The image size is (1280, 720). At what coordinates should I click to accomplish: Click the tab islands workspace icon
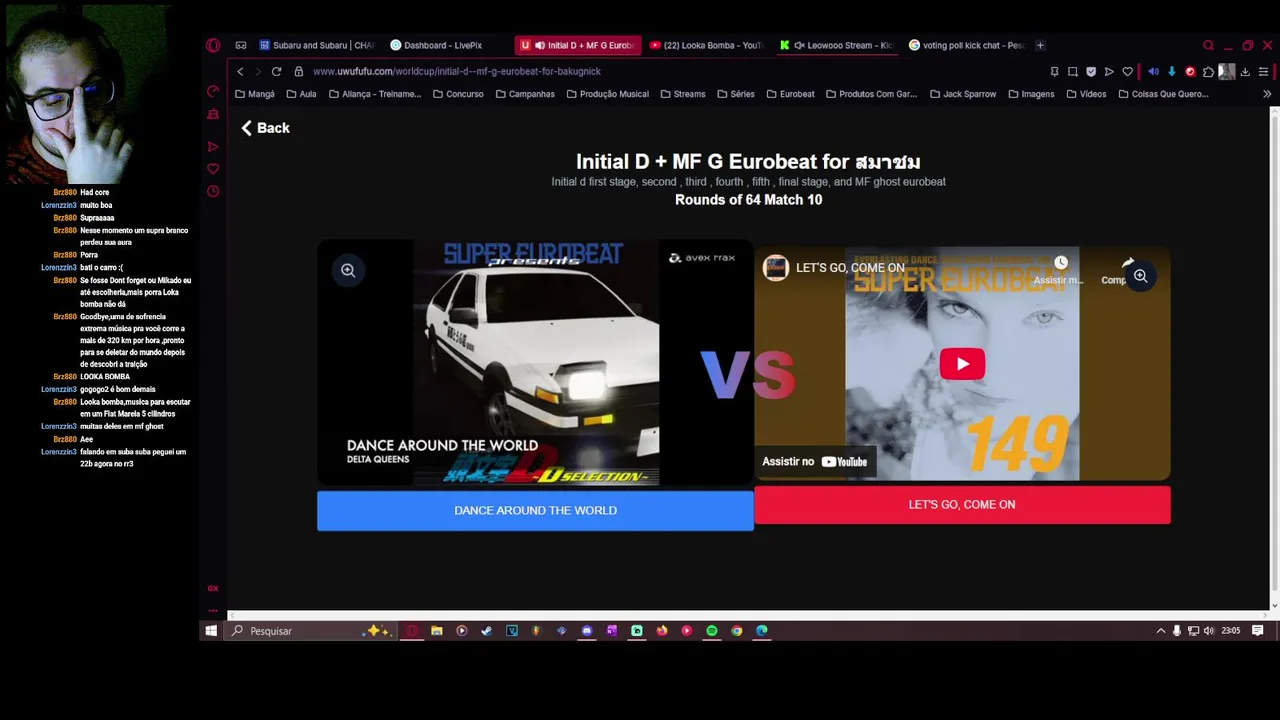point(241,45)
